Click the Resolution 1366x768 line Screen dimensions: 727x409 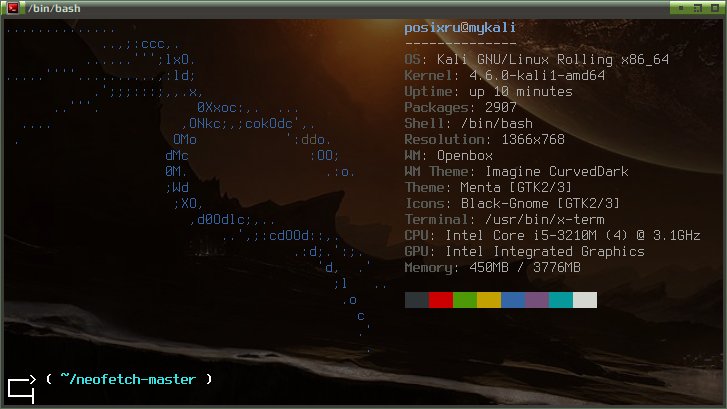click(x=485, y=139)
